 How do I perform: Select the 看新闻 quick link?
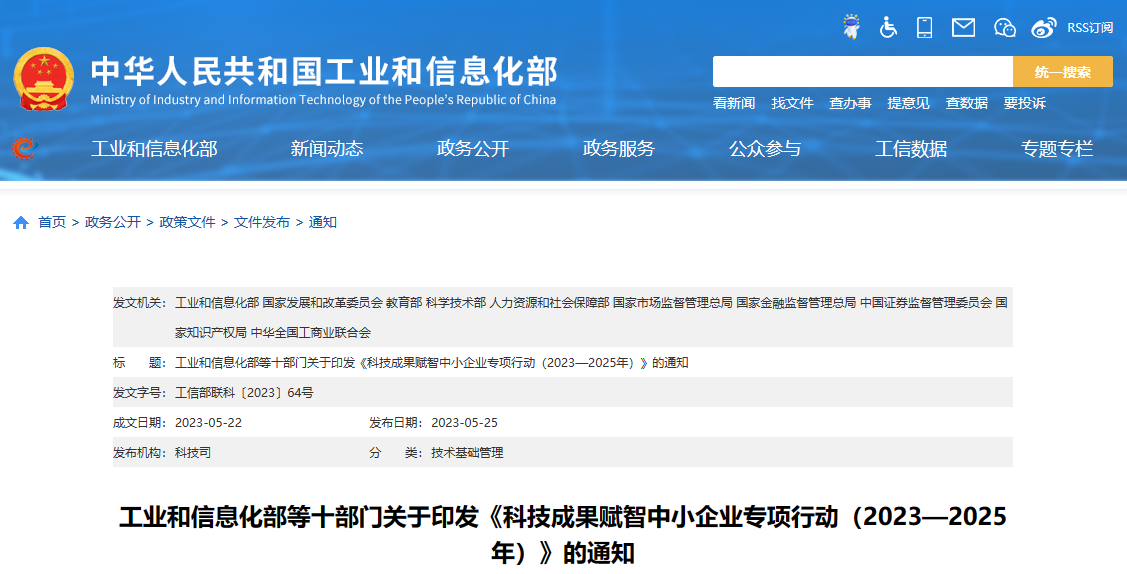[x=734, y=103]
